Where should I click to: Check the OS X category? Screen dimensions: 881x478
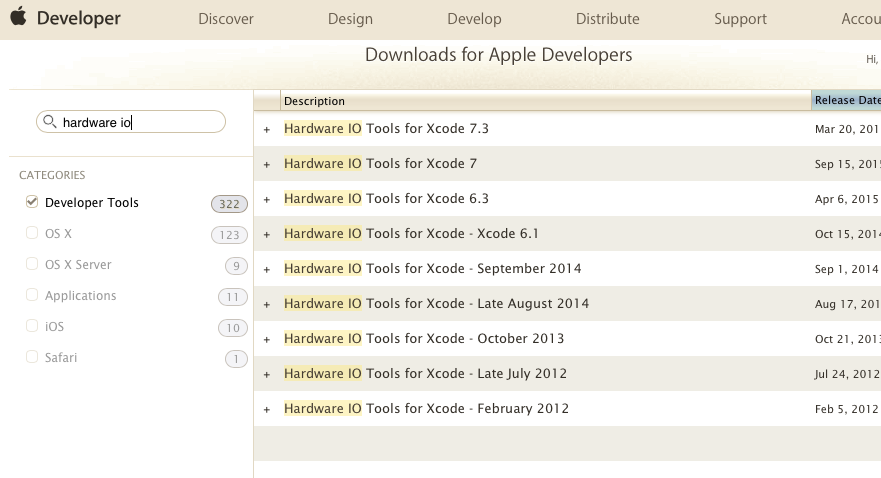pos(32,233)
